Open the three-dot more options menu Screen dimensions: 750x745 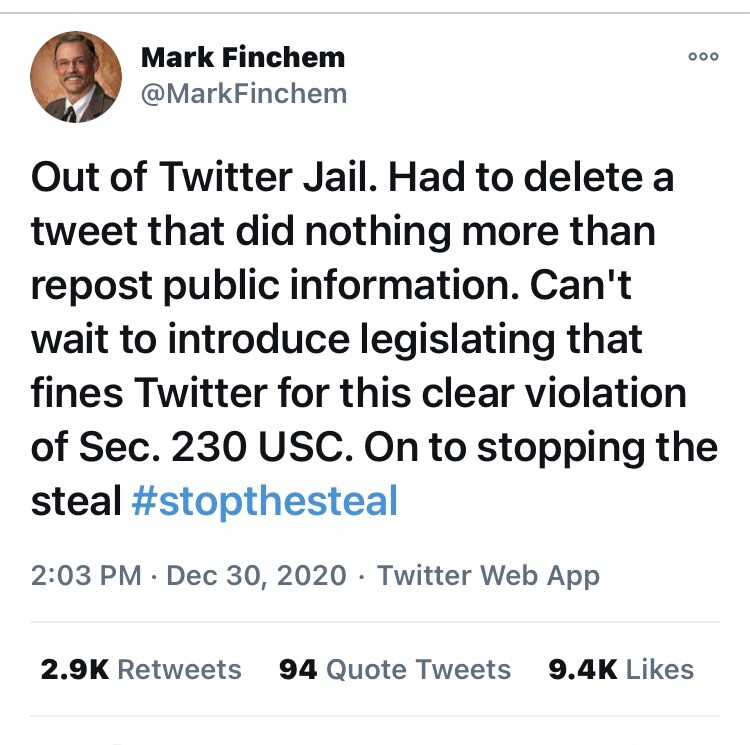point(703,58)
